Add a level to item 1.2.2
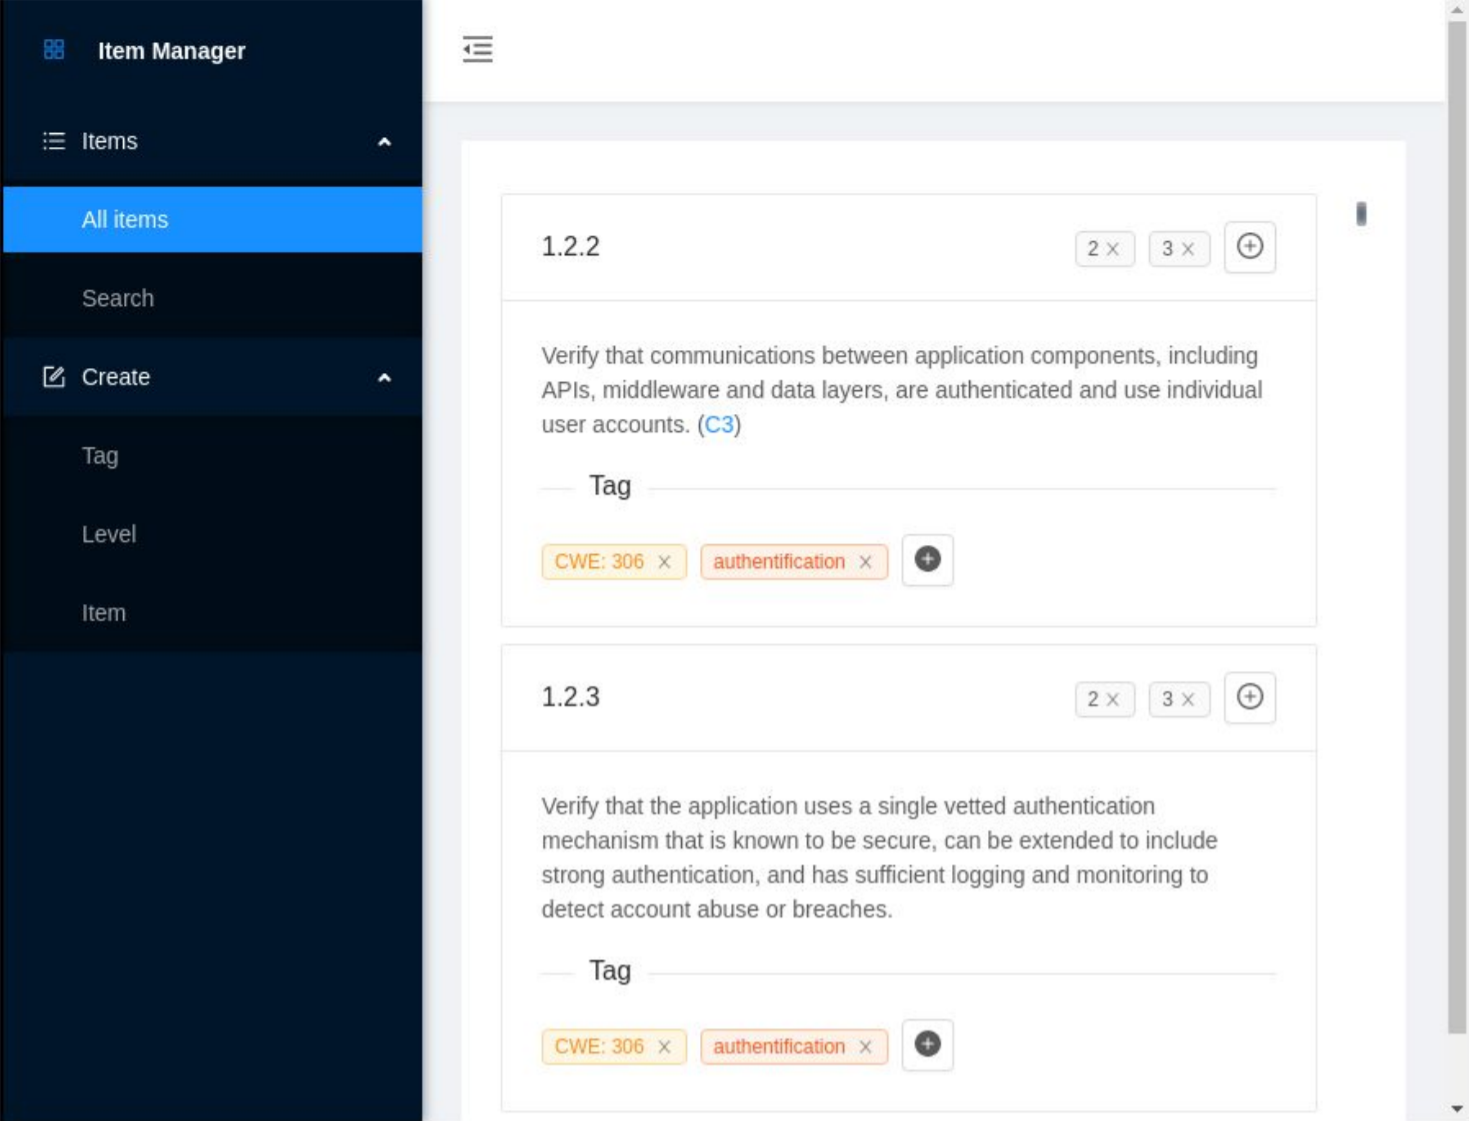This screenshot has height=1121, width=1469. coord(1249,247)
